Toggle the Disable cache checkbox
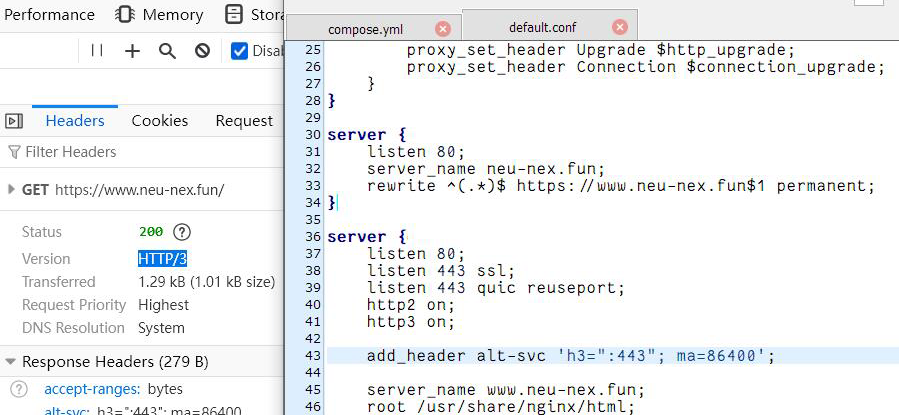 pos(240,51)
